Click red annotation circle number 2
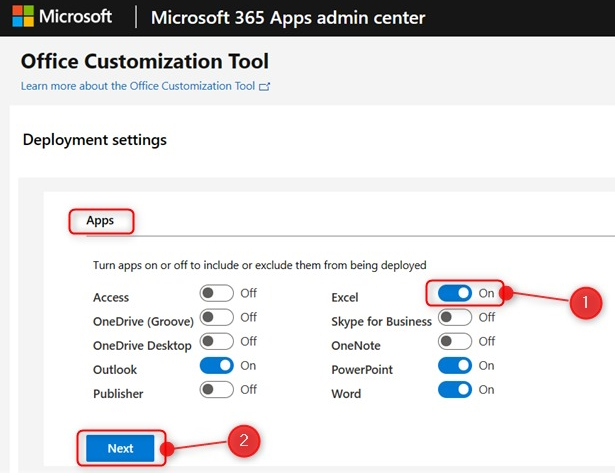Viewport: 615px width, 473px height. point(244,441)
